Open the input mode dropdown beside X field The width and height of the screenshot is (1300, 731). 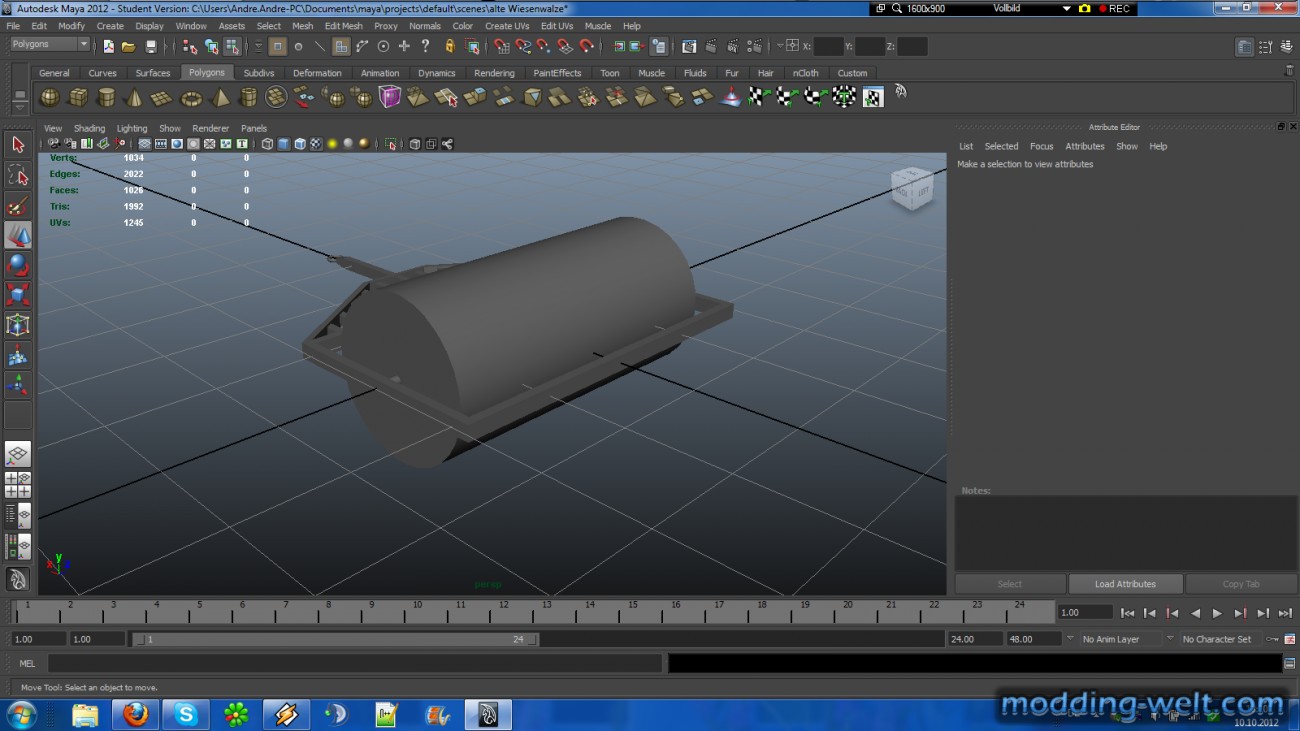click(779, 46)
